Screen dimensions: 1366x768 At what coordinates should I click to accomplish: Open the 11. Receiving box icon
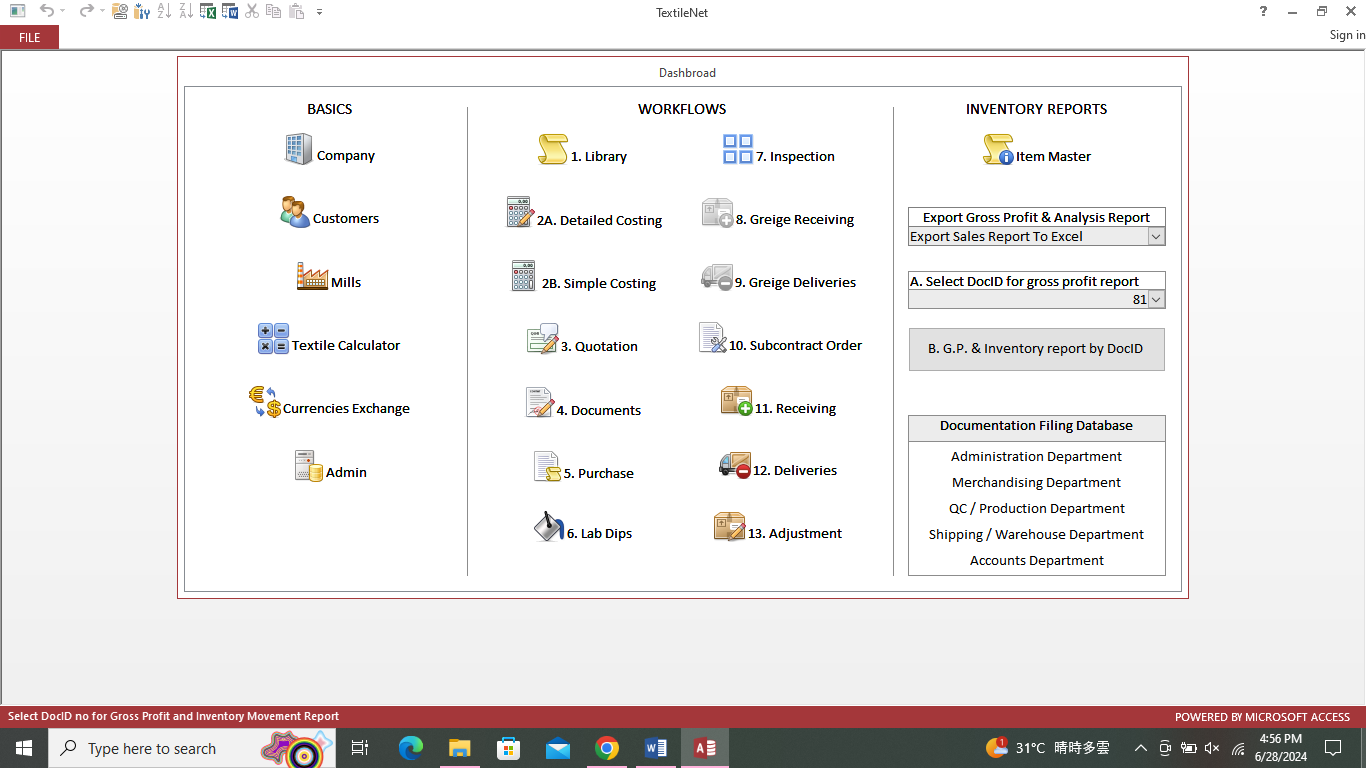tap(736, 402)
